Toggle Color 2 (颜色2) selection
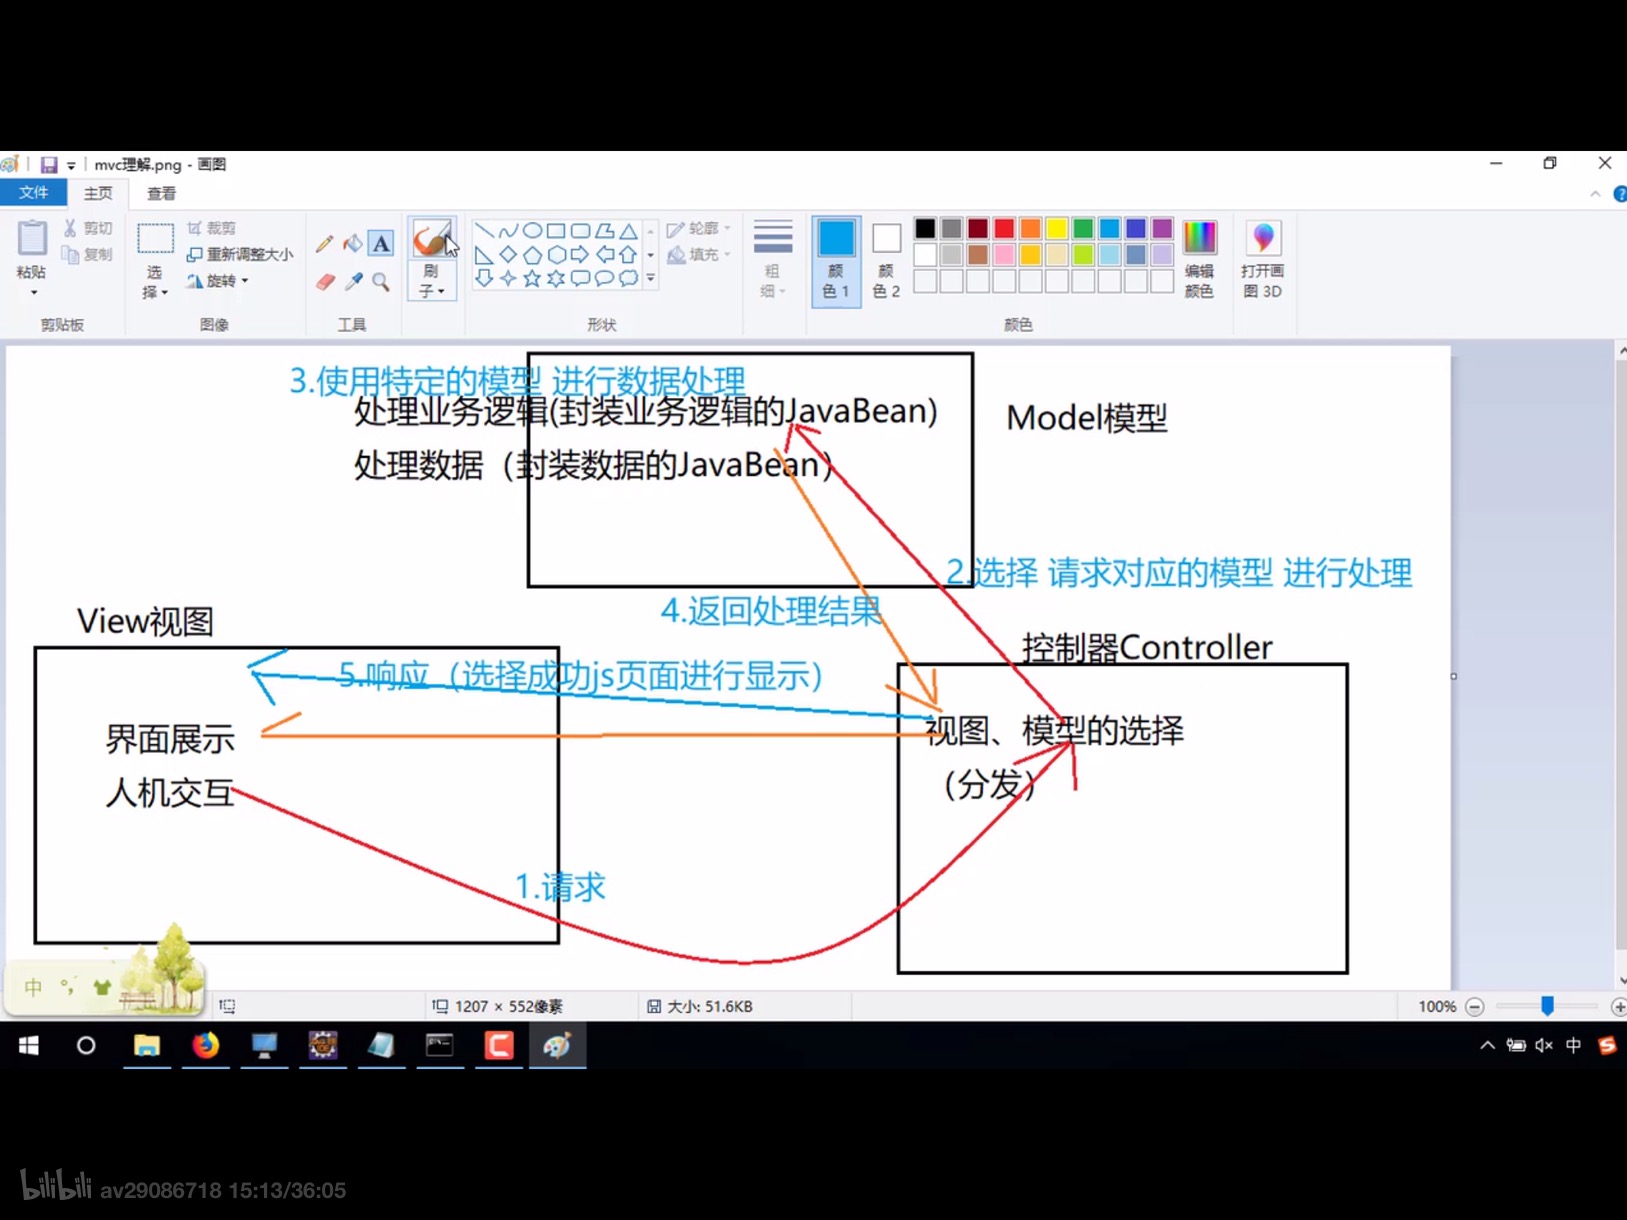 (x=886, y=260)
